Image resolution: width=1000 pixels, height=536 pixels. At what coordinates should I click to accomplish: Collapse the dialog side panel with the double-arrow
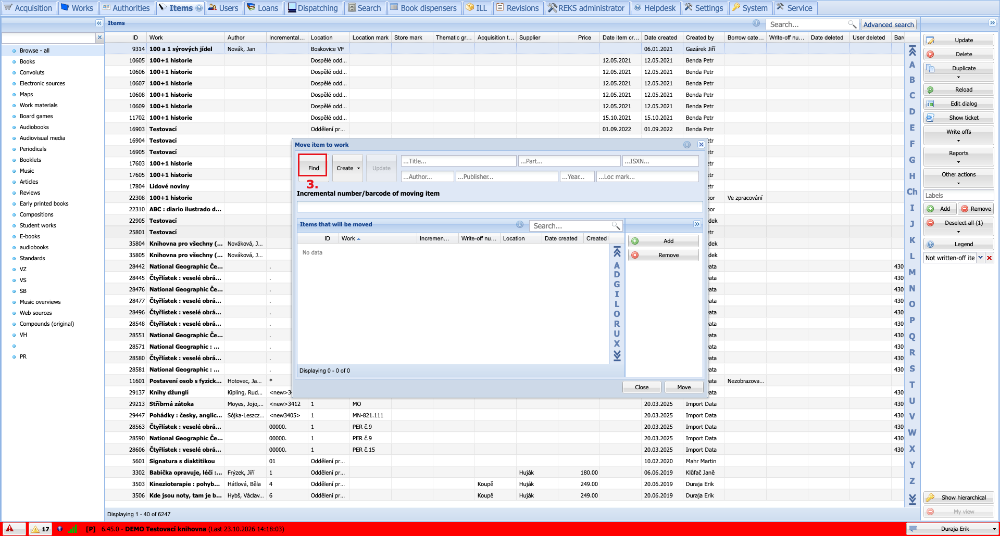tap(696, 225)
